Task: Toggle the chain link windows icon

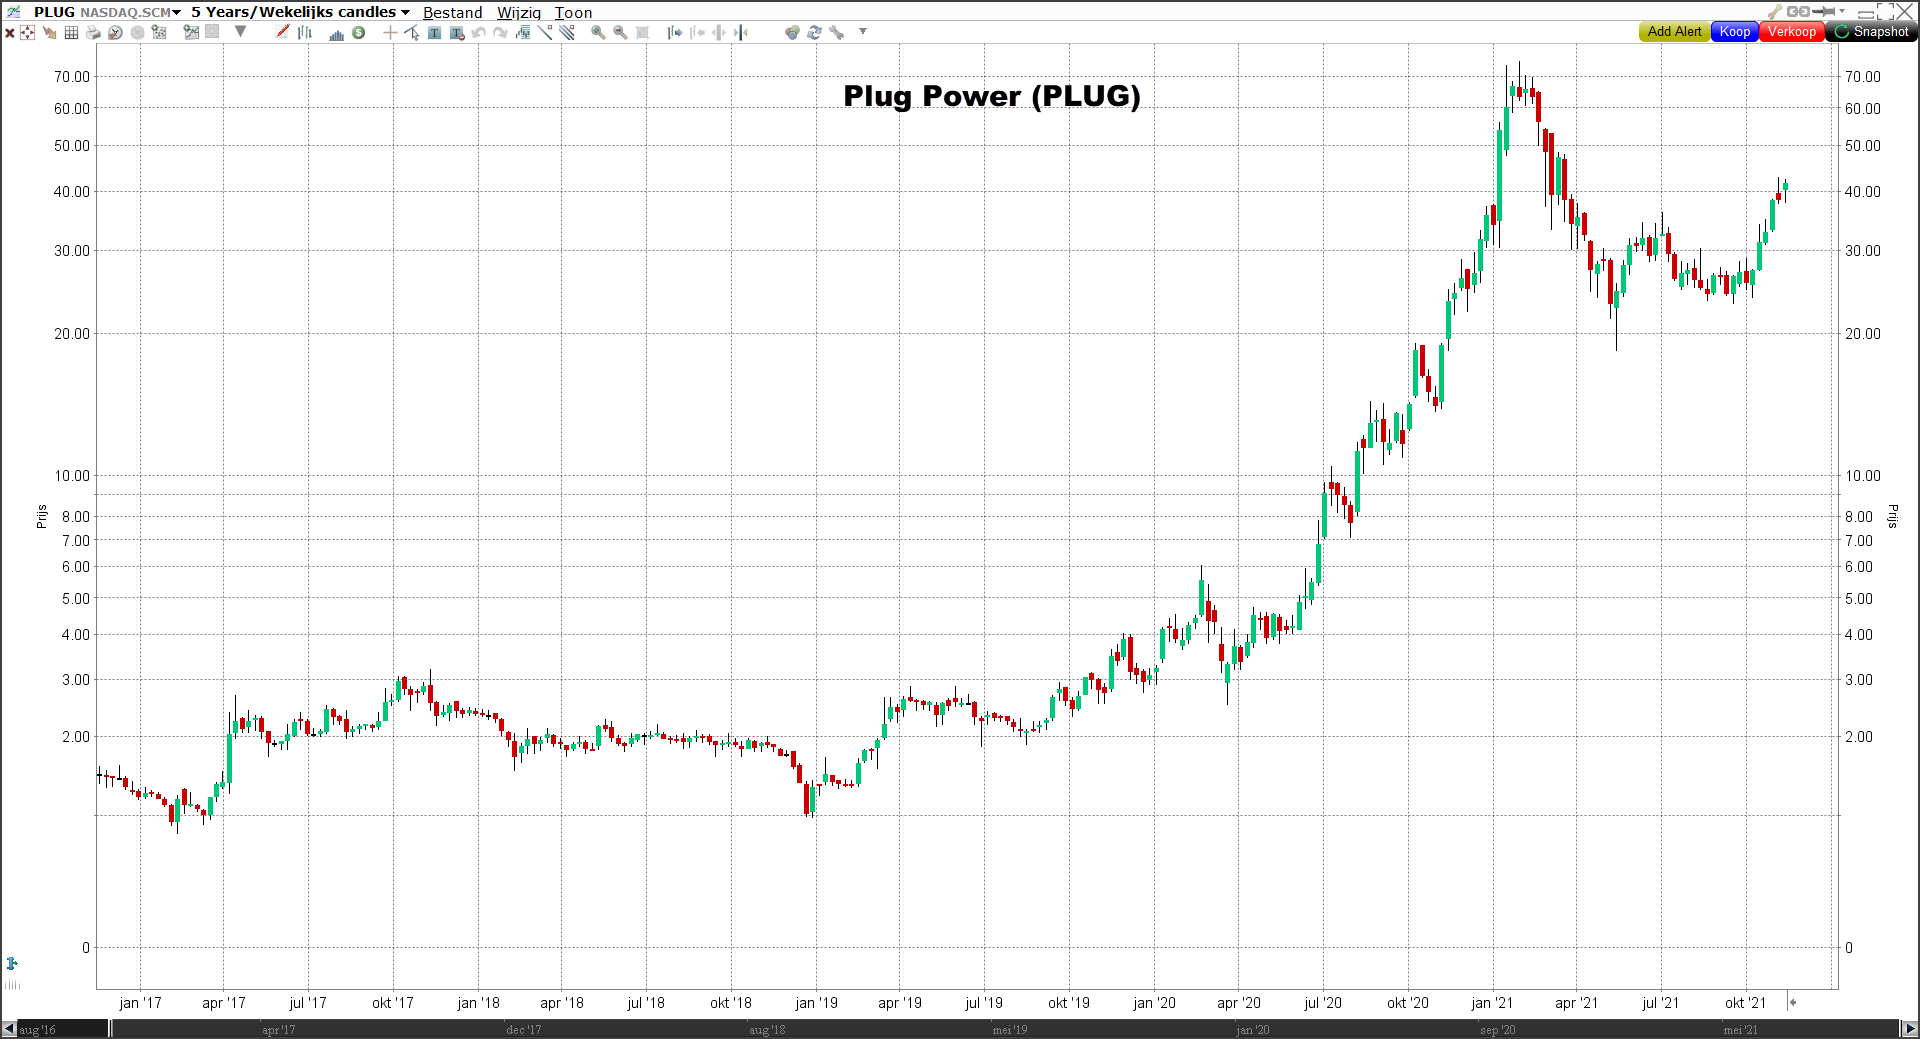Action: [1798, 11]
